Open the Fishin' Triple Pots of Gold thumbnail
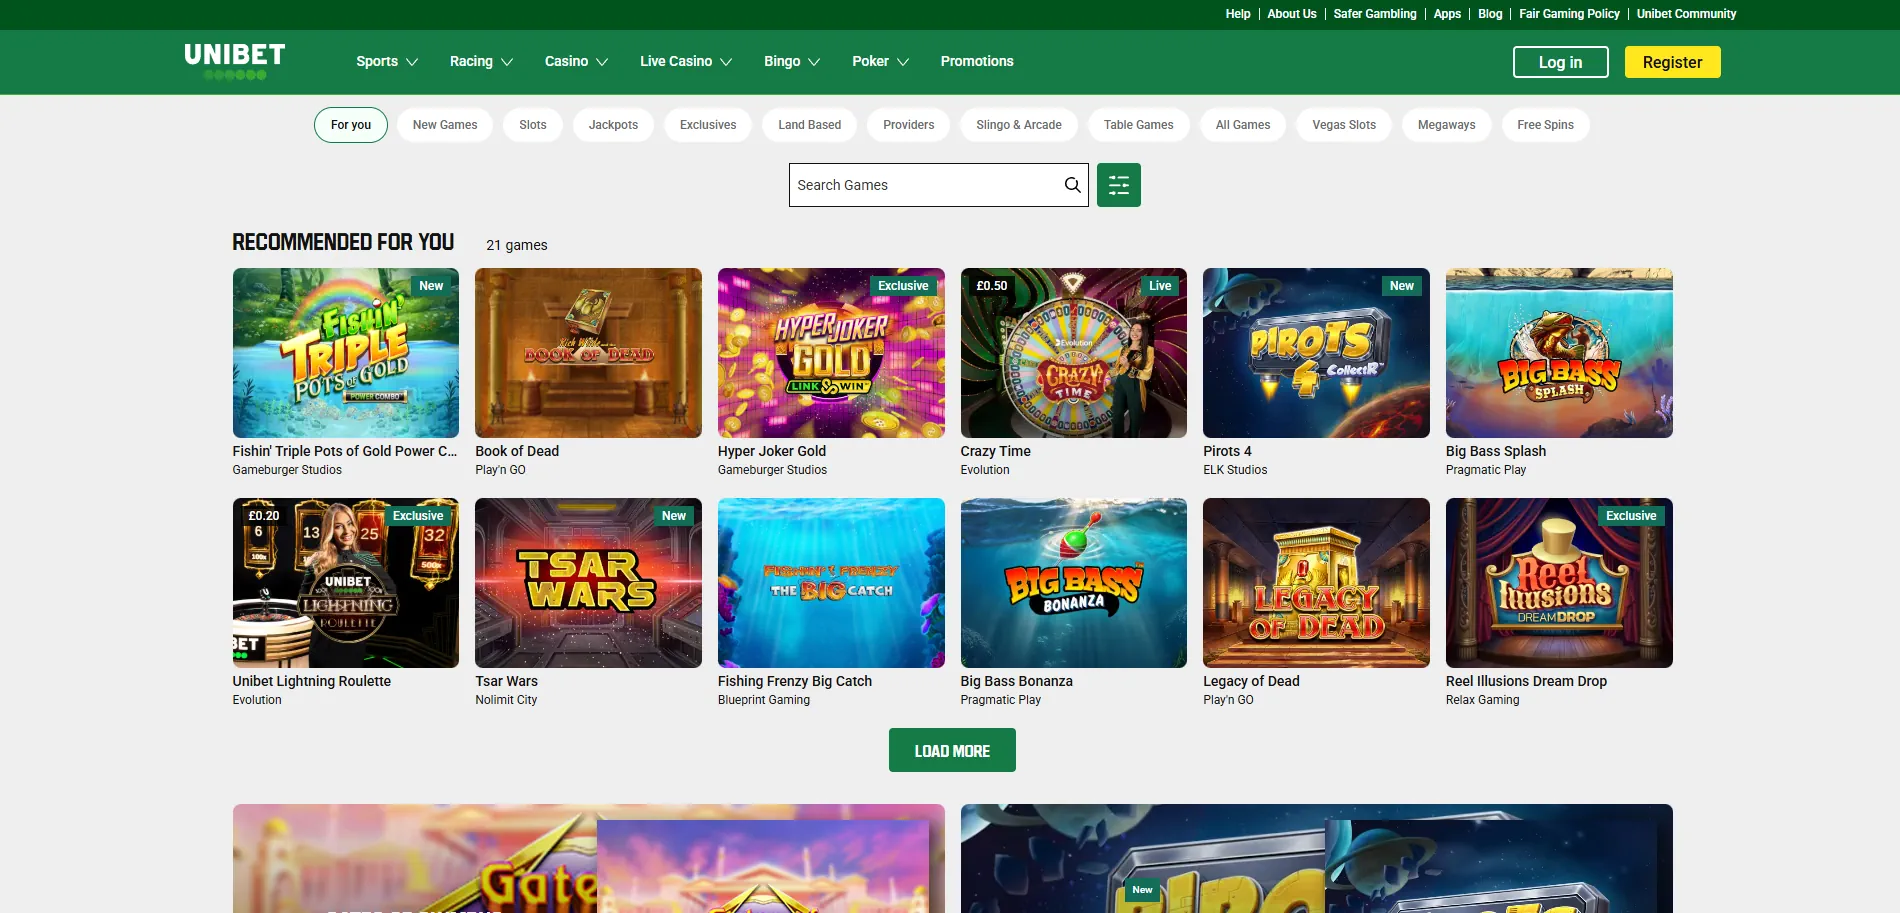The width and height of the screenshot is (1900, 913). coord(346,353)
